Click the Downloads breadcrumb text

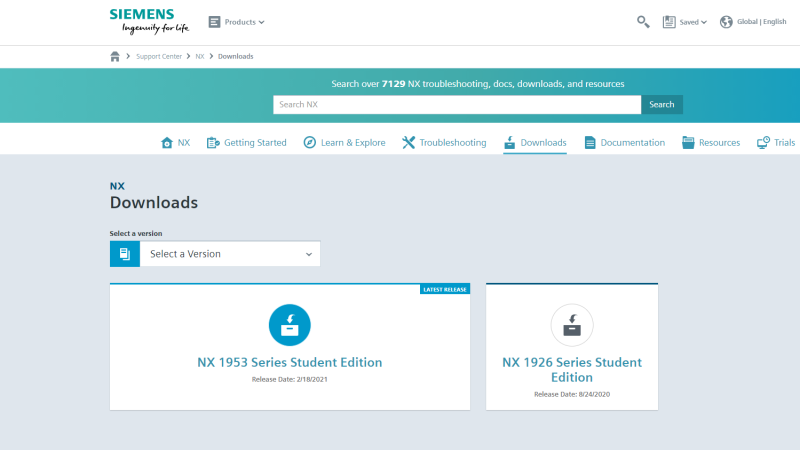[x=235, y=57]
